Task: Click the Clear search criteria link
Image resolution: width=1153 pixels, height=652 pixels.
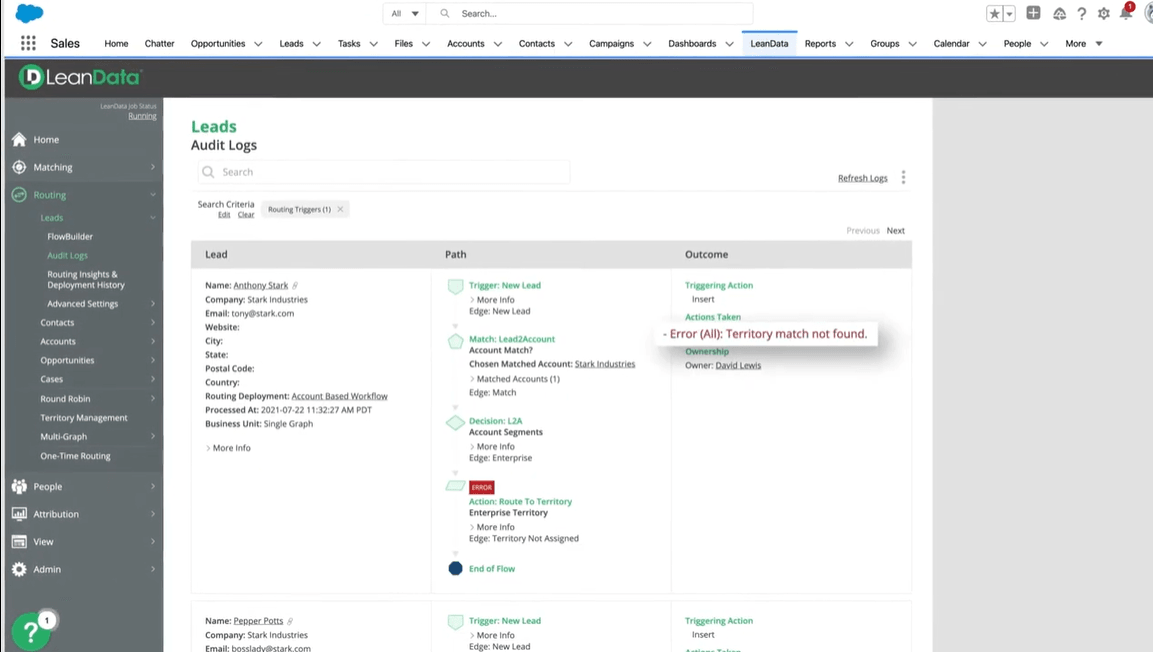Action: coord(246,215)
